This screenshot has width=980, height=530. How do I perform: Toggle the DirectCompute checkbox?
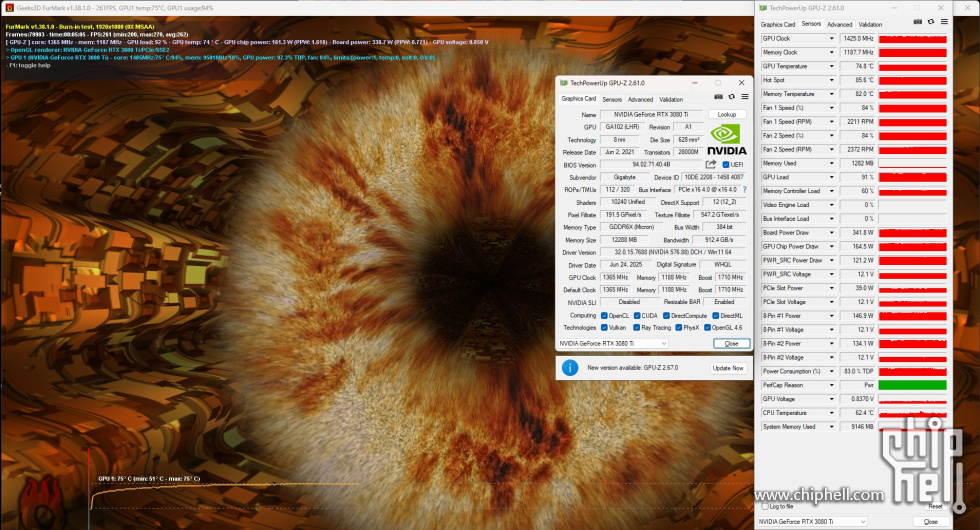(x=666, y=316)
